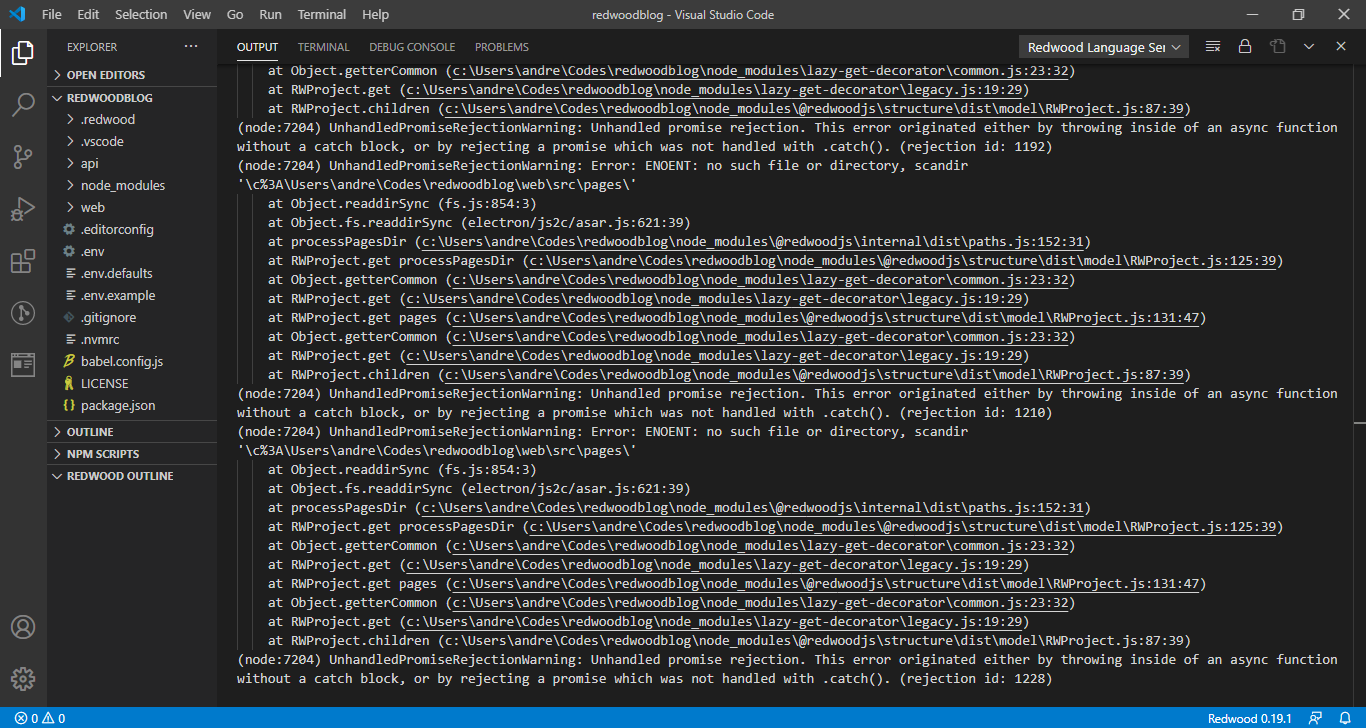
Task: Clear the output panel contents
Action: pos(1213,47)
